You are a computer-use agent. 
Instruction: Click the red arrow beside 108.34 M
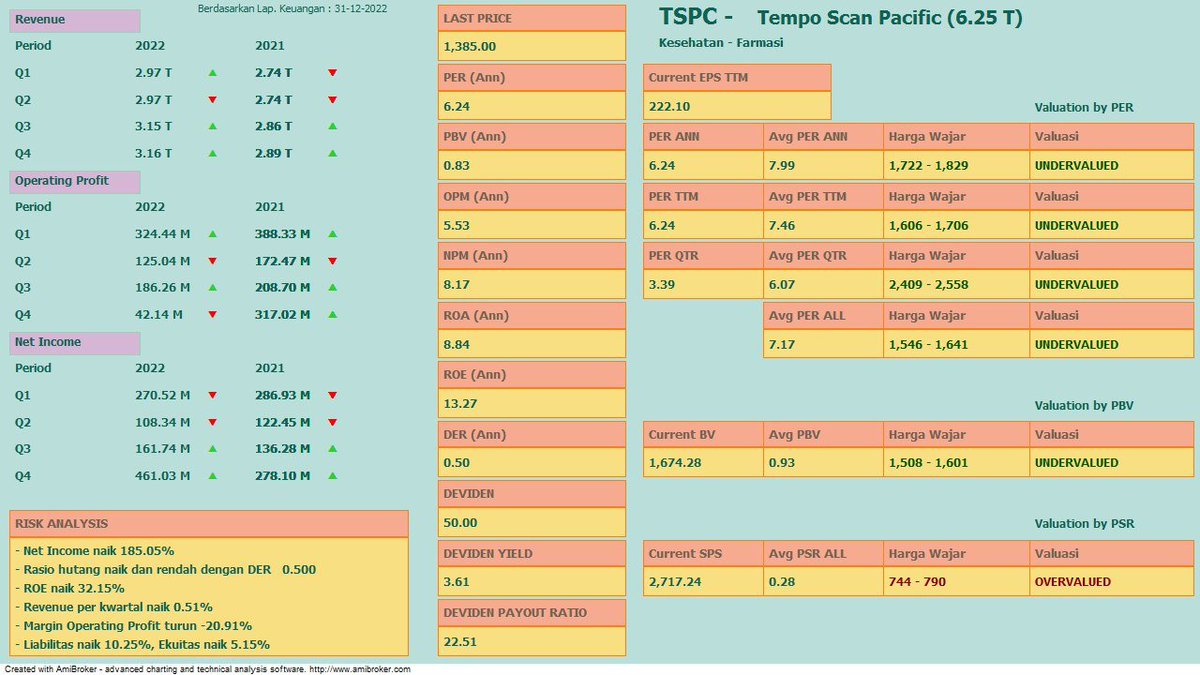tap(212, 422)
